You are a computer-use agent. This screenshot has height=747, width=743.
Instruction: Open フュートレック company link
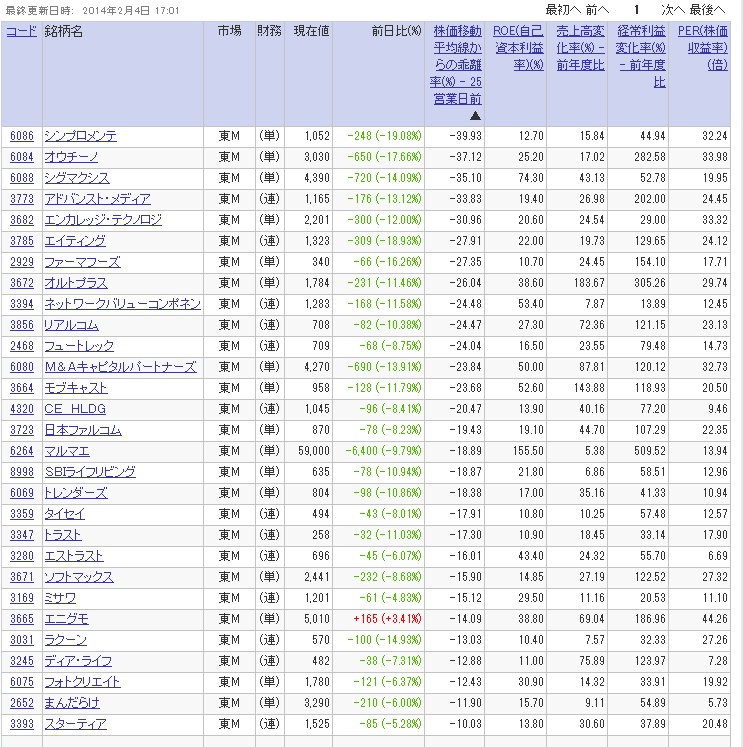pyautogui.click(x=79, y=346)
